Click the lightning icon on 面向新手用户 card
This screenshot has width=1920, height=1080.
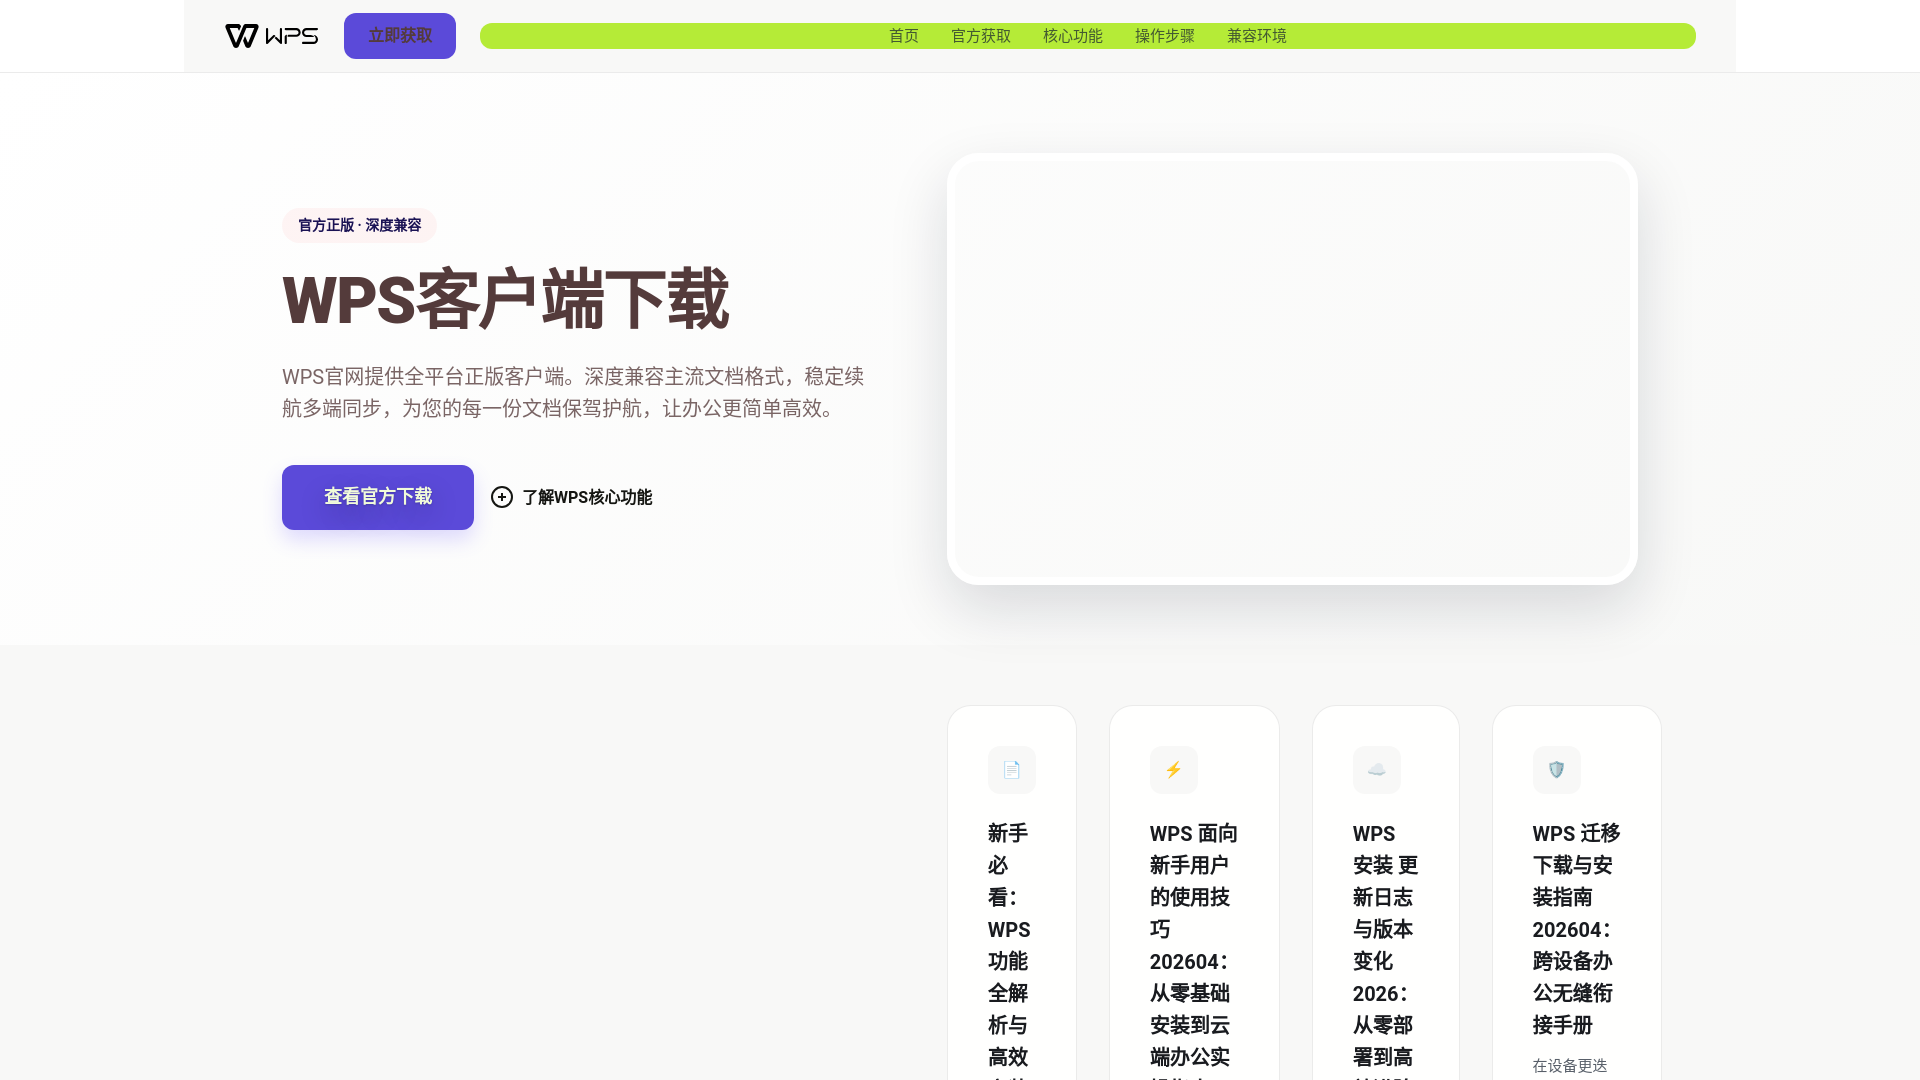1174,770
